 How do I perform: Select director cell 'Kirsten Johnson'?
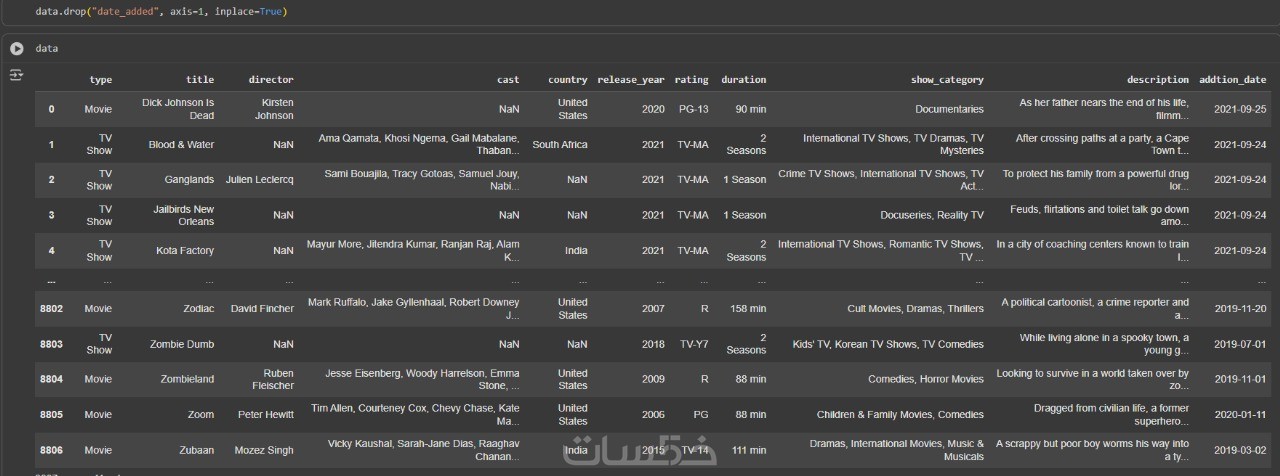[274, 109]
